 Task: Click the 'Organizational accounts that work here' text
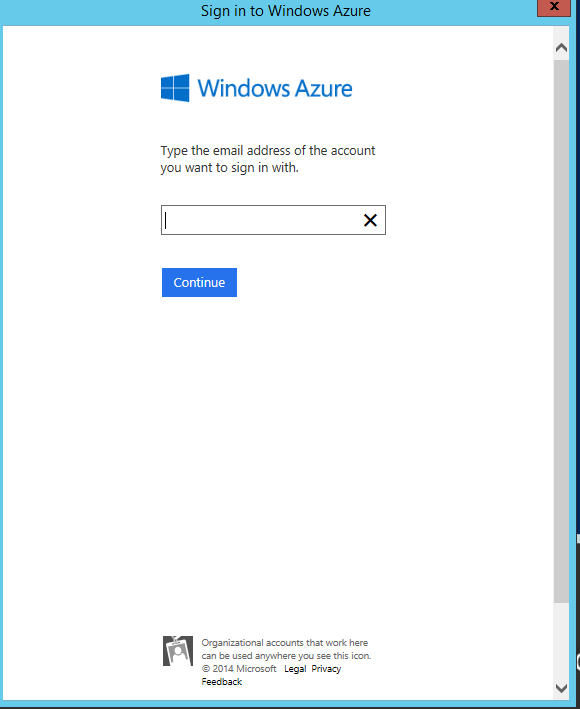click(284, 643)
